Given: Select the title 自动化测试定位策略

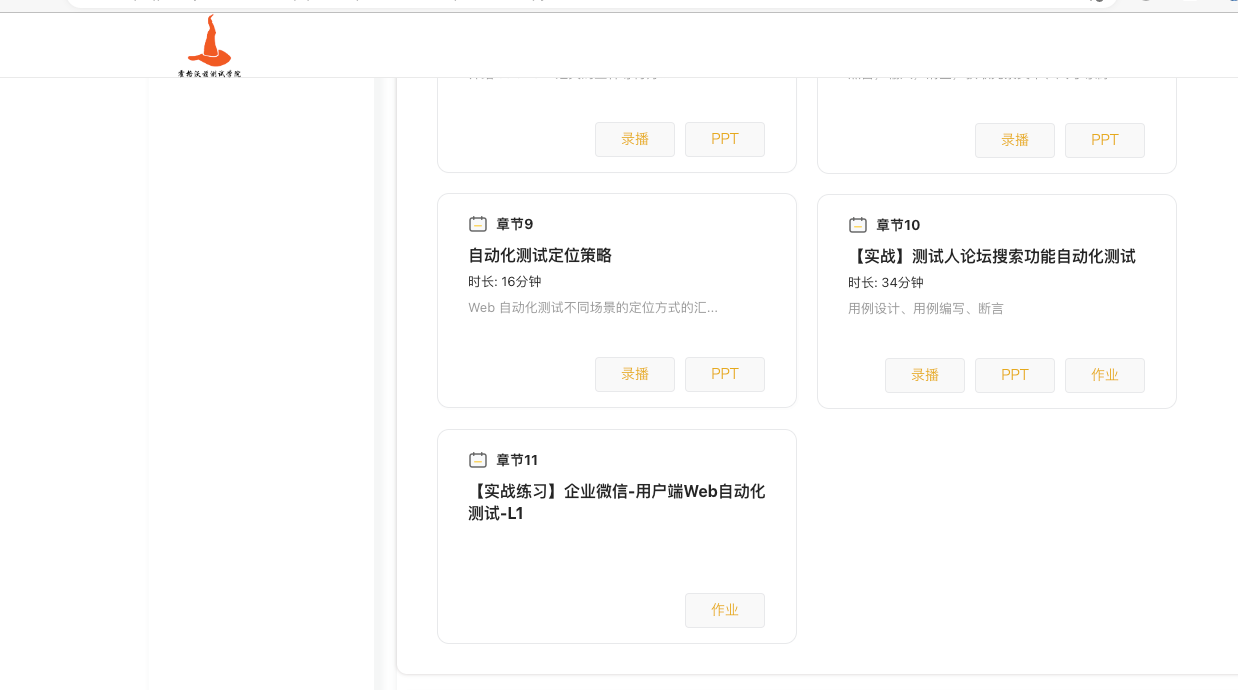Looking at the screenshot, I should point(540,256).
